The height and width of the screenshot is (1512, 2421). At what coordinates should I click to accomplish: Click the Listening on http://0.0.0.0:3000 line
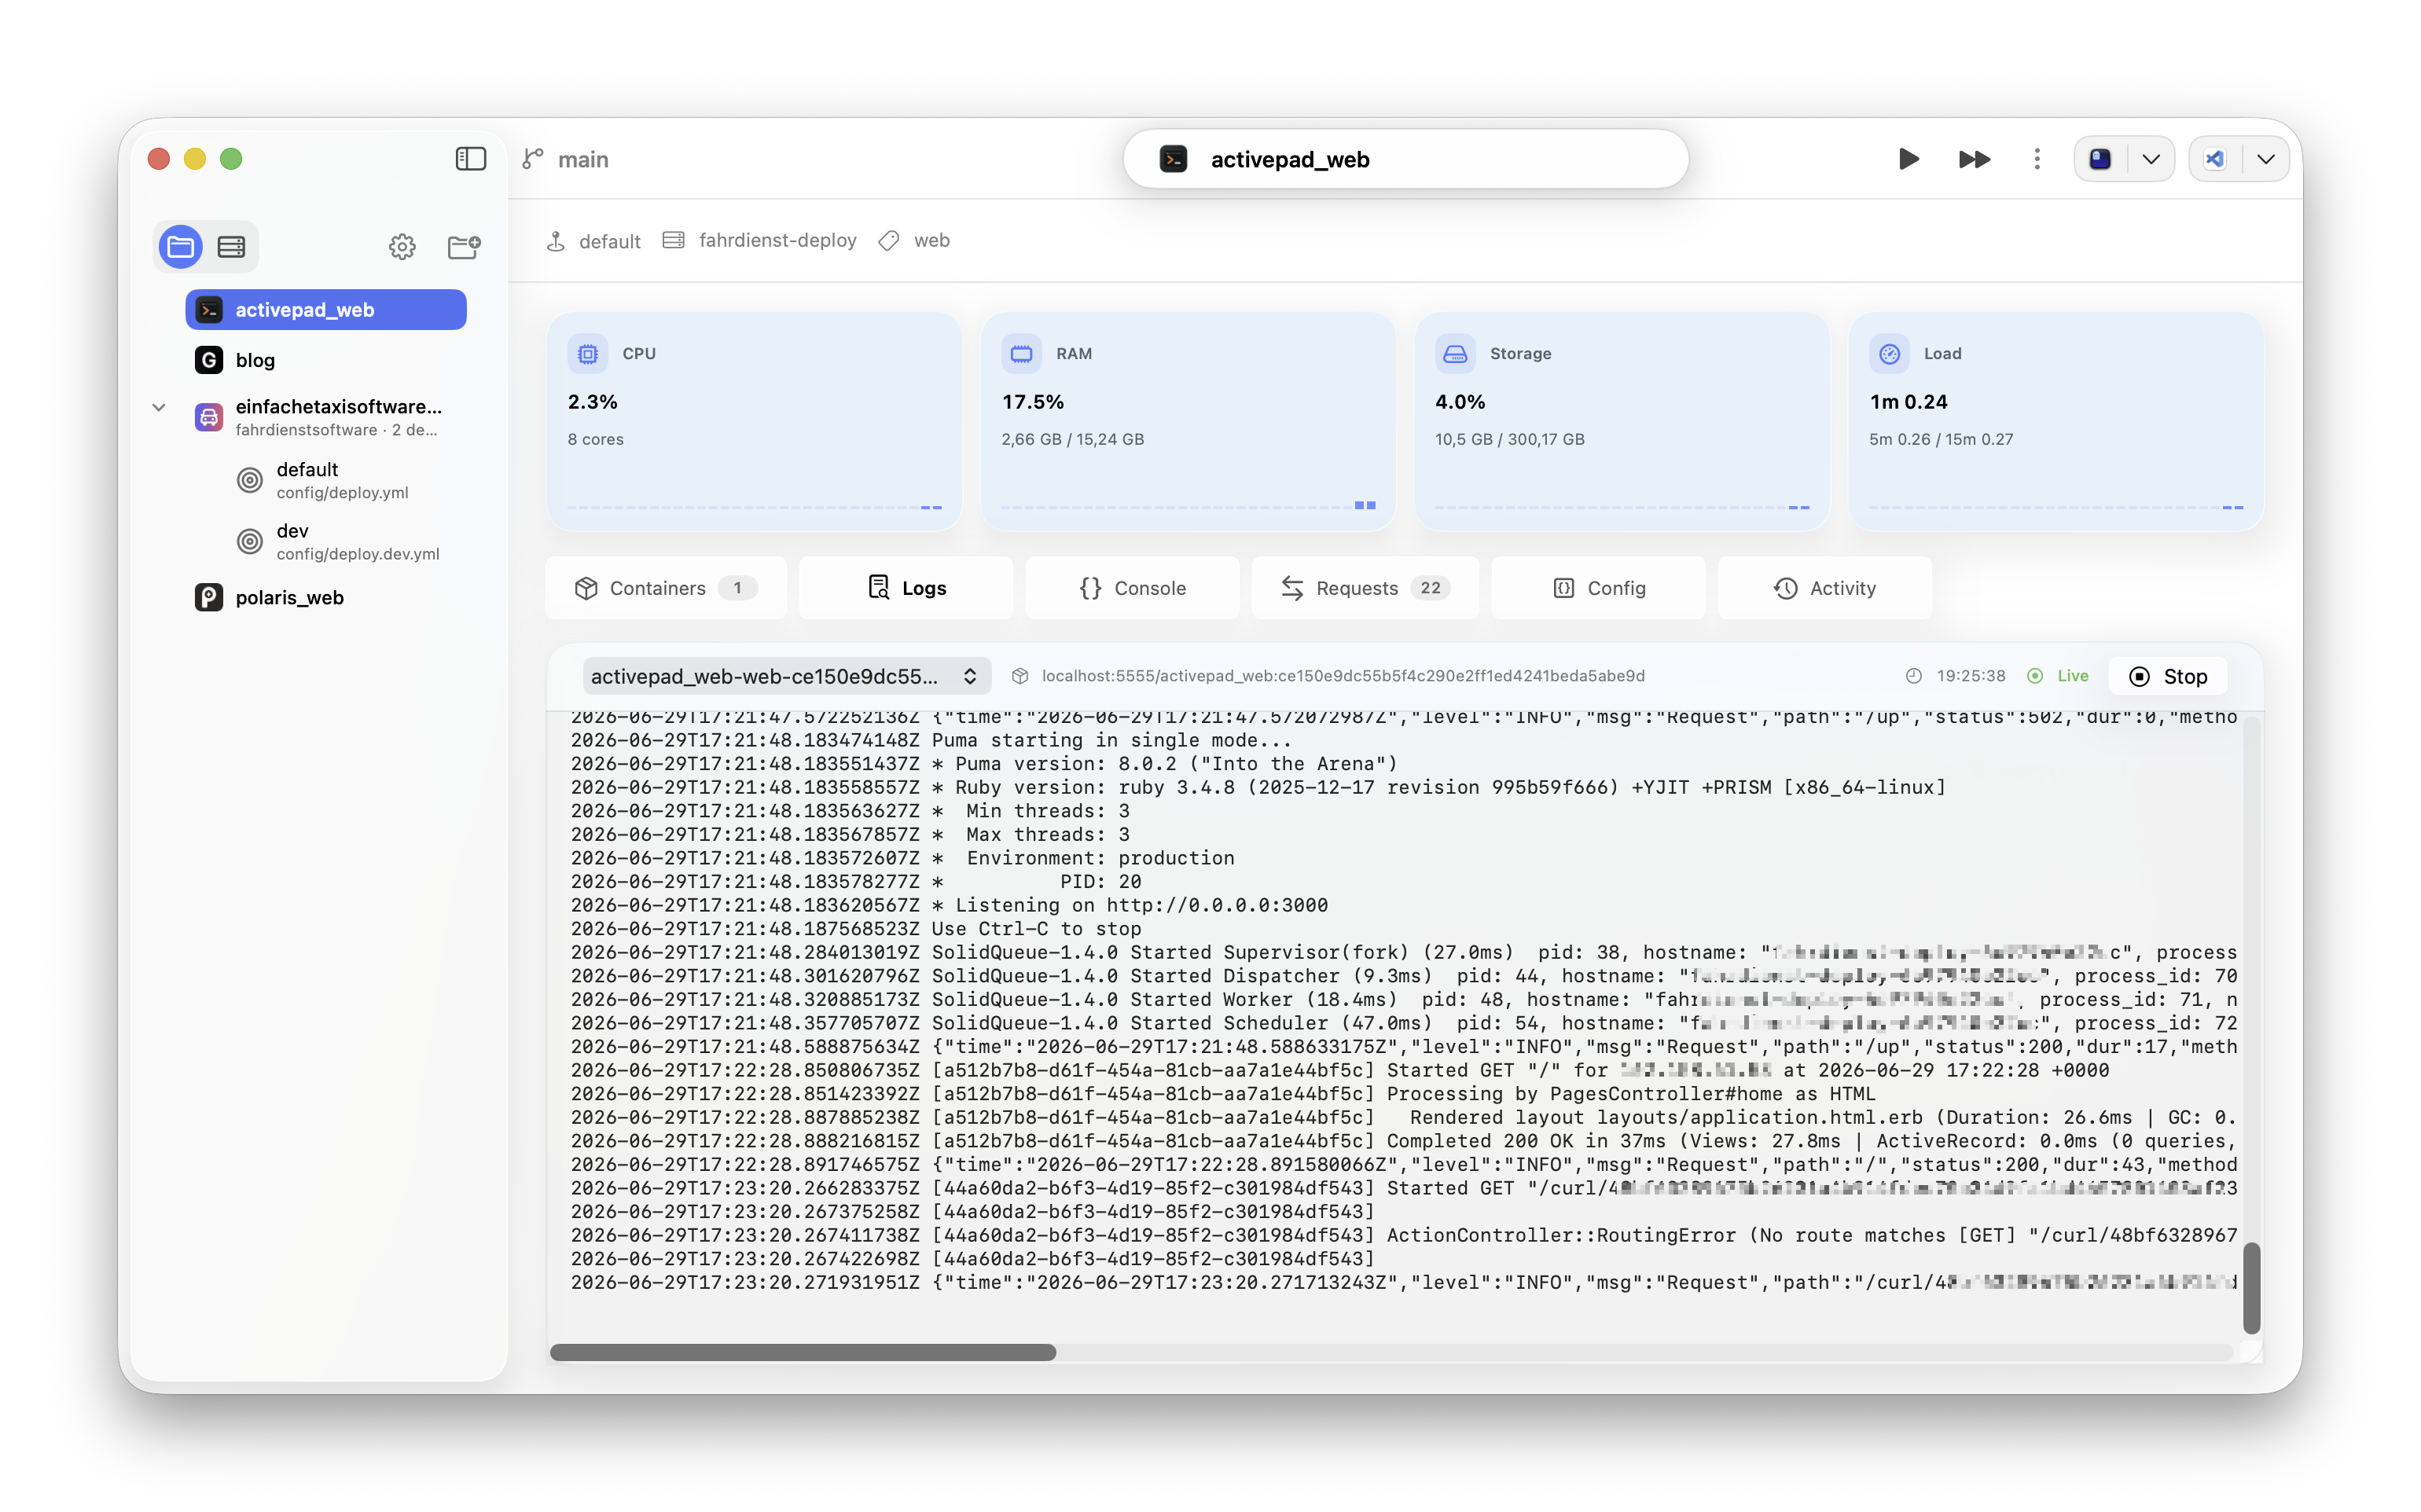pos(949,906)
